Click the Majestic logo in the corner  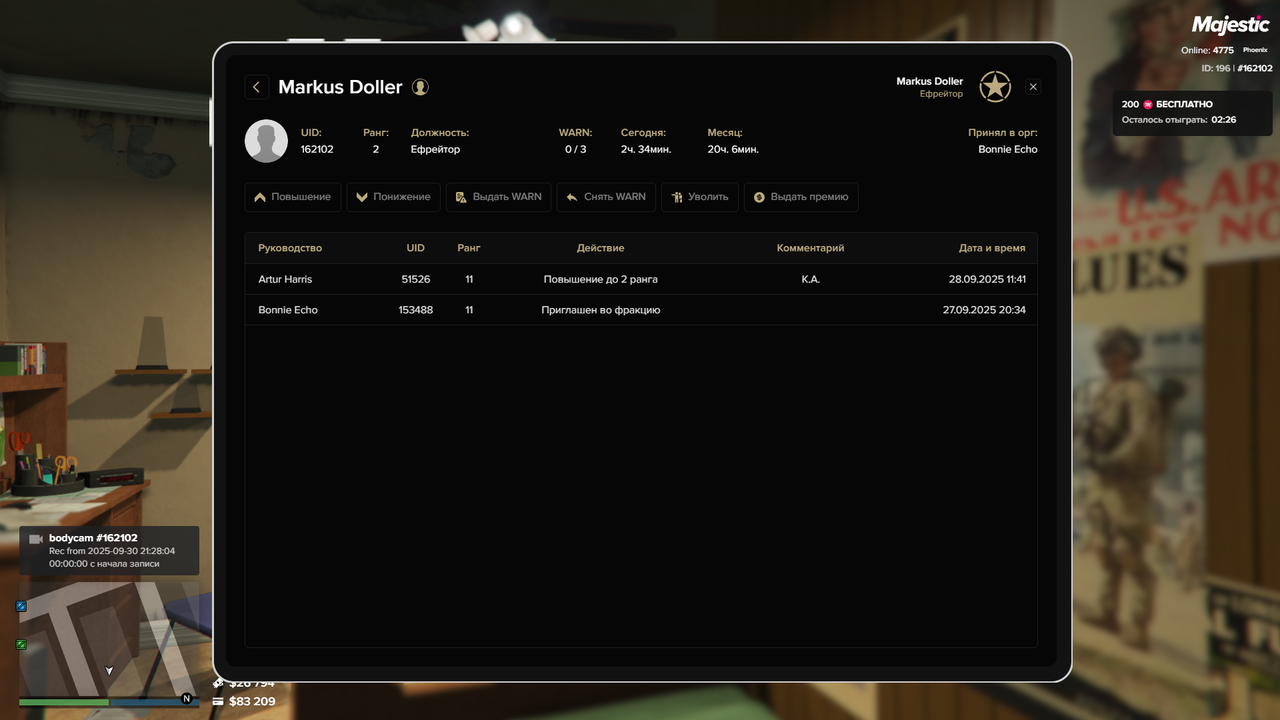pyautogui.click(x=1229, y=24)
